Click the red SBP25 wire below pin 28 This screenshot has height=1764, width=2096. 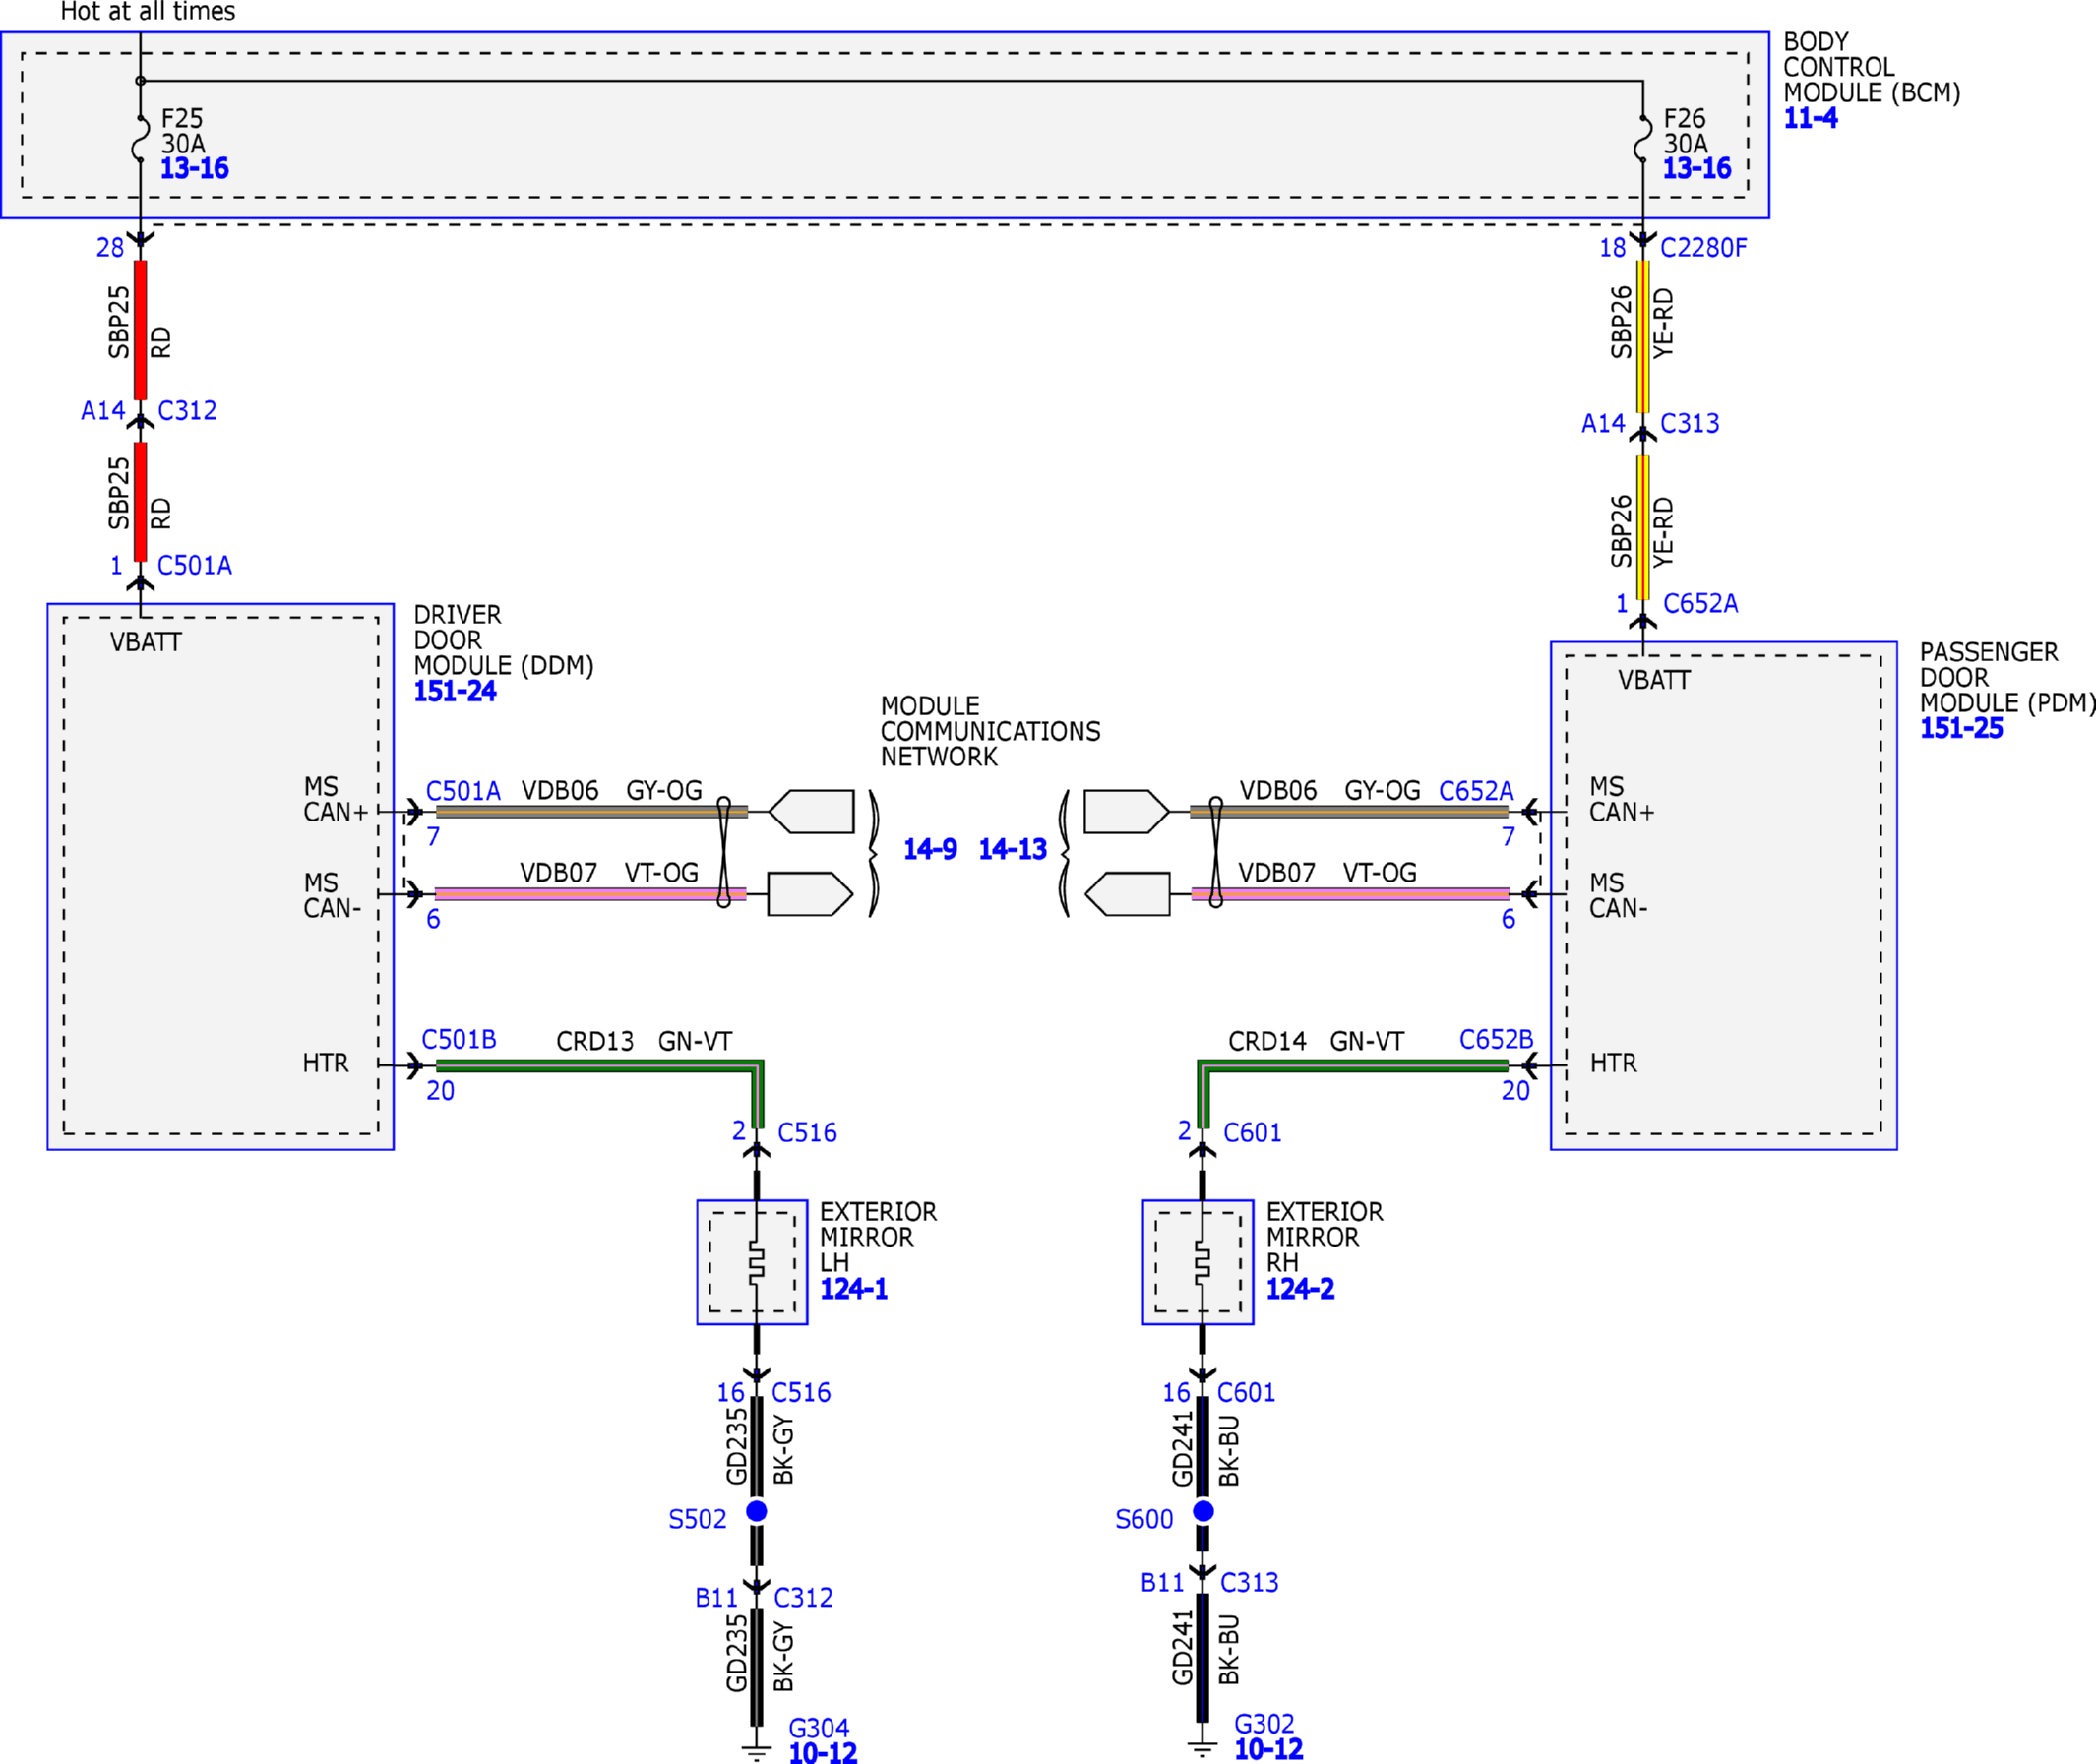point(140,330)
